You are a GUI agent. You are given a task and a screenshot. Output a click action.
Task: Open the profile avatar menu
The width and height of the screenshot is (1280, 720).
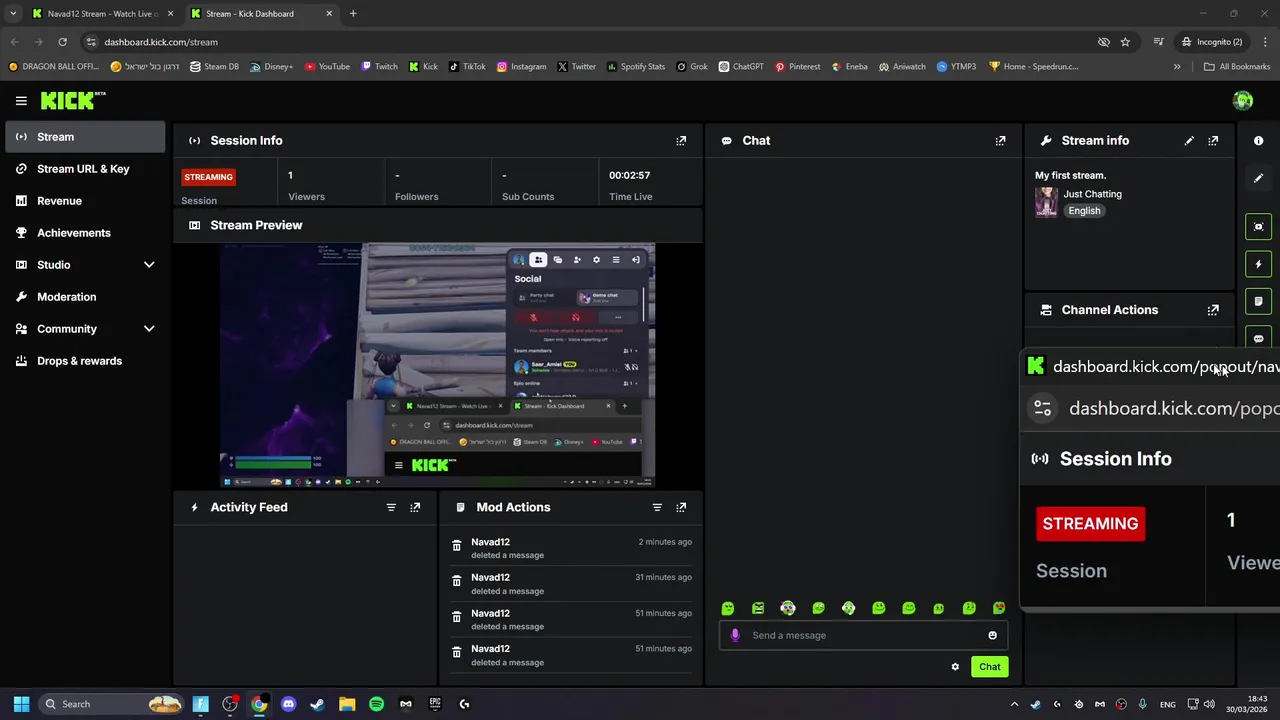tap(1243, 100)
